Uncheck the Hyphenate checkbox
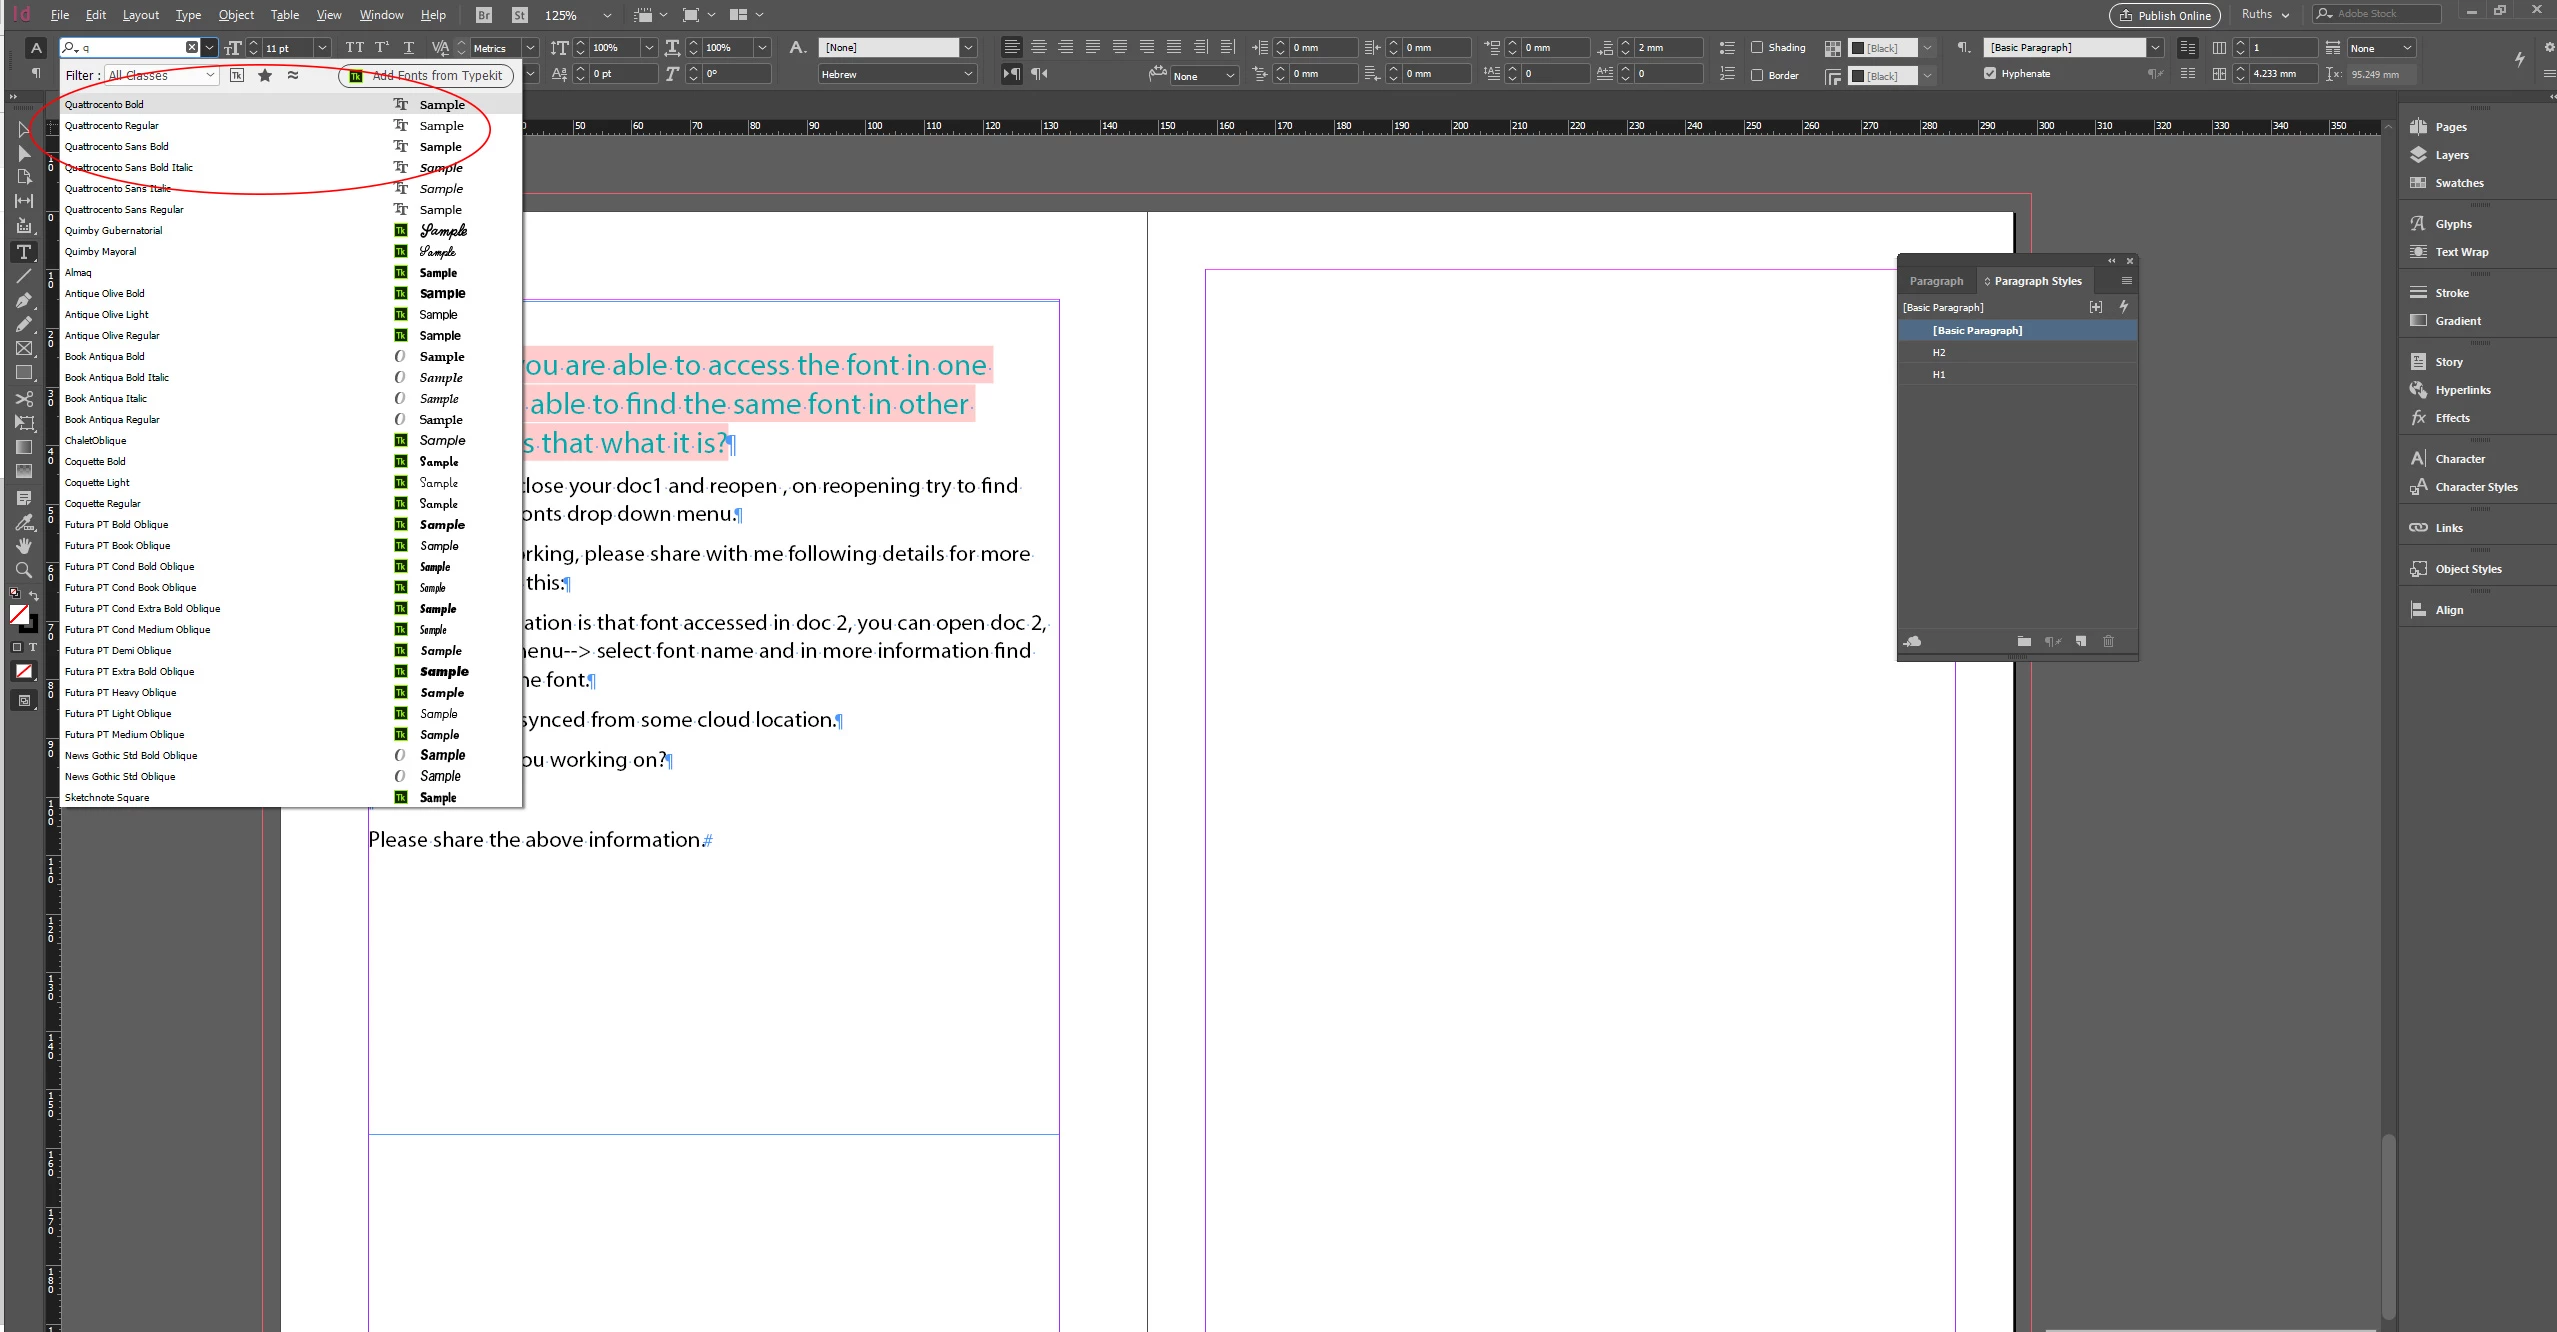Viewport: 2557px width, 1332px height. point(1990,73)
